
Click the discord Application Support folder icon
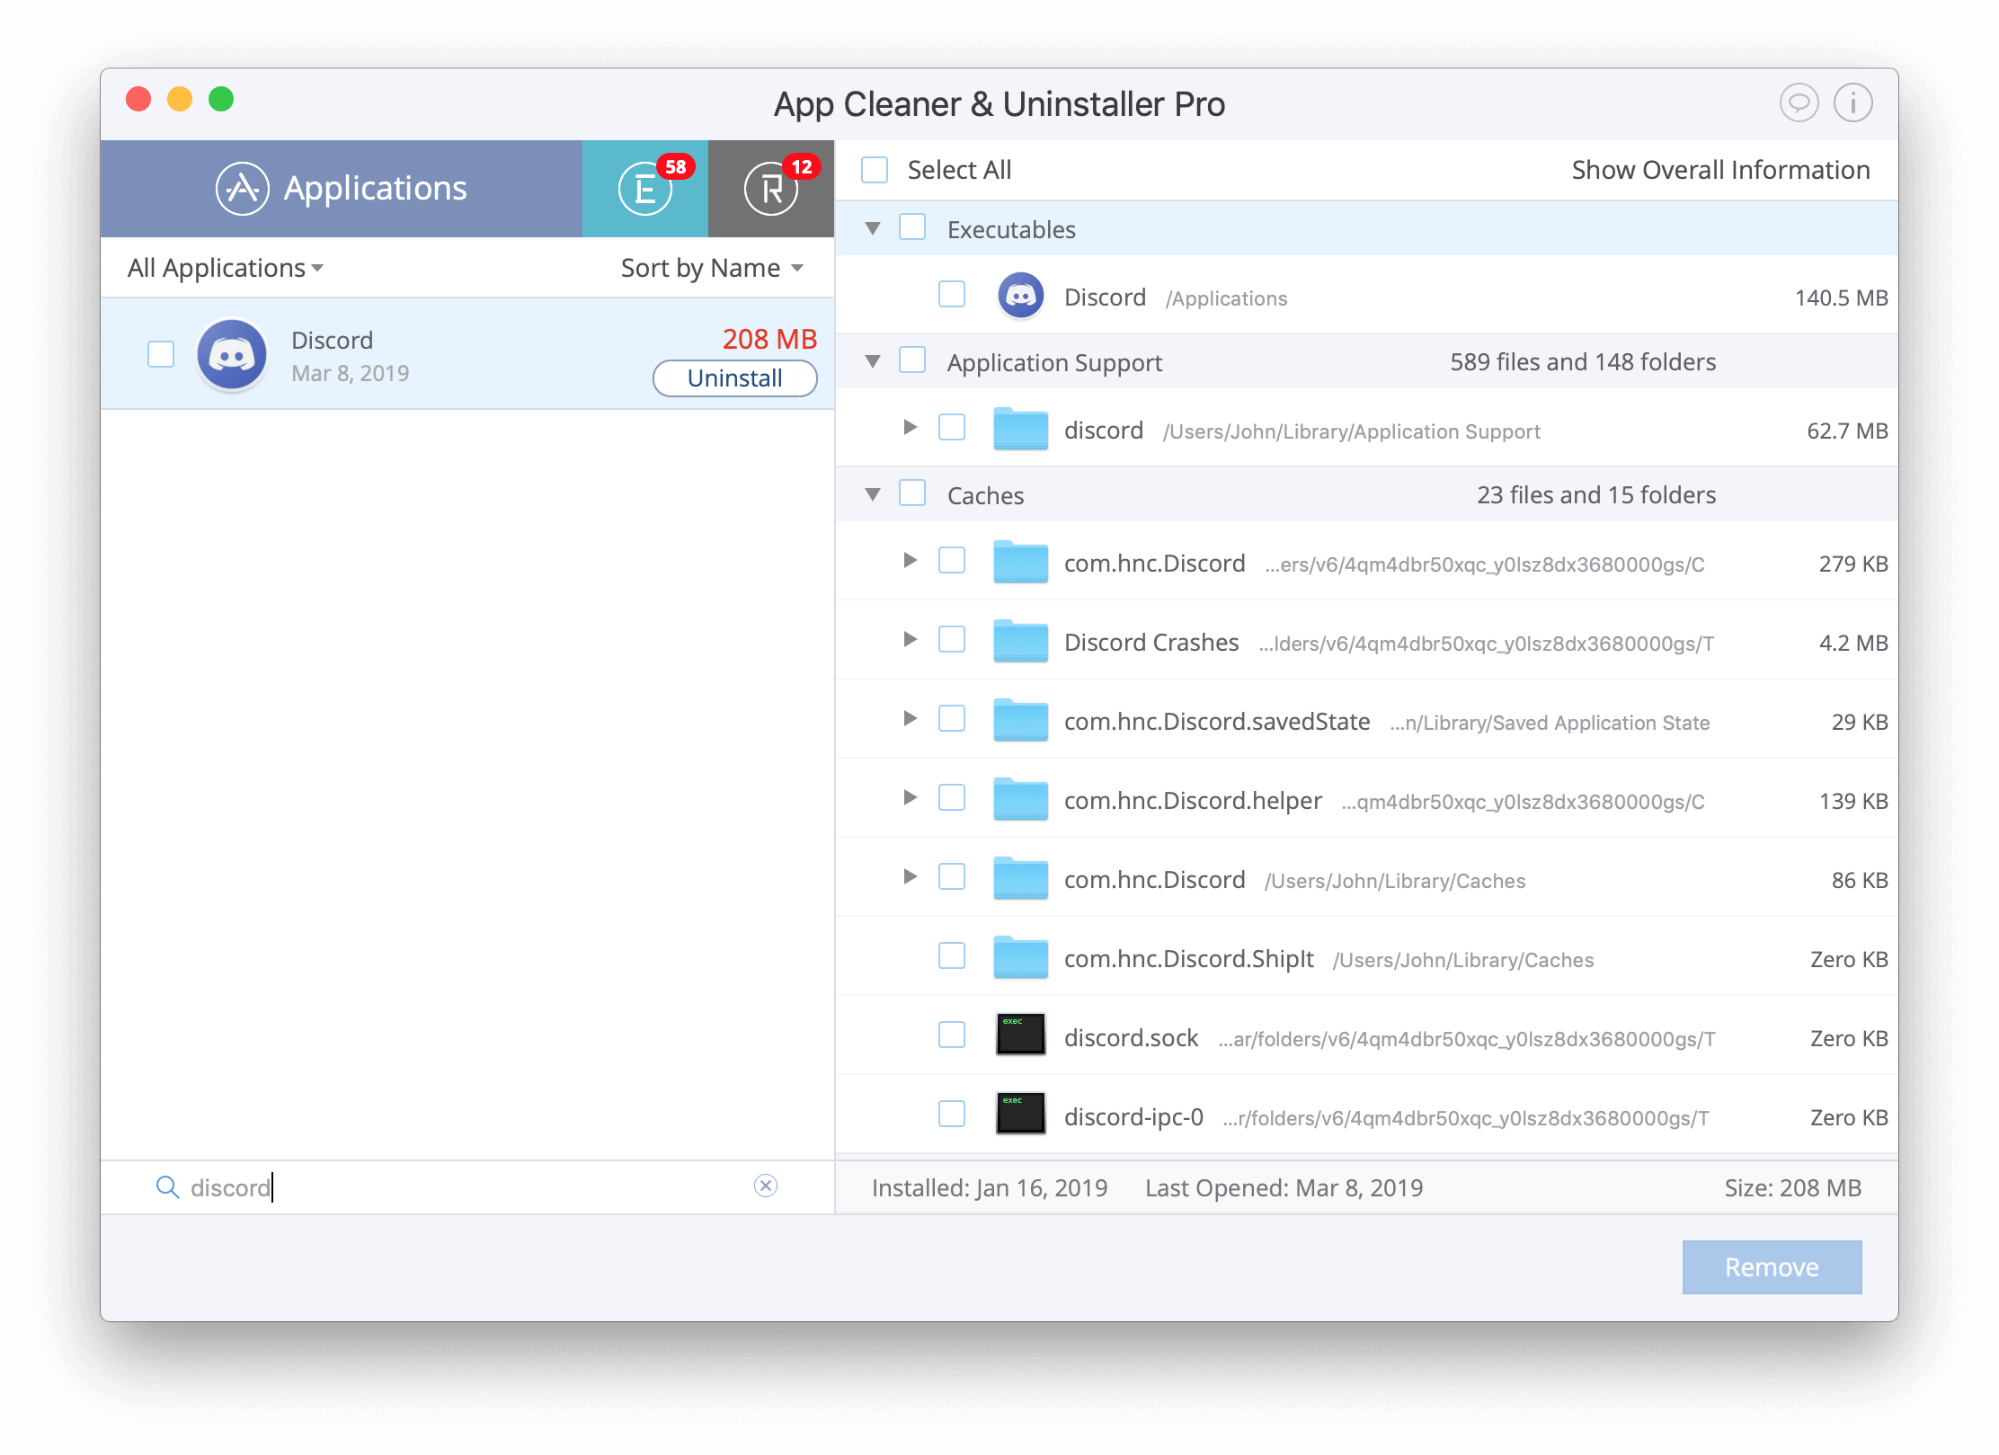pos(1020,430)
